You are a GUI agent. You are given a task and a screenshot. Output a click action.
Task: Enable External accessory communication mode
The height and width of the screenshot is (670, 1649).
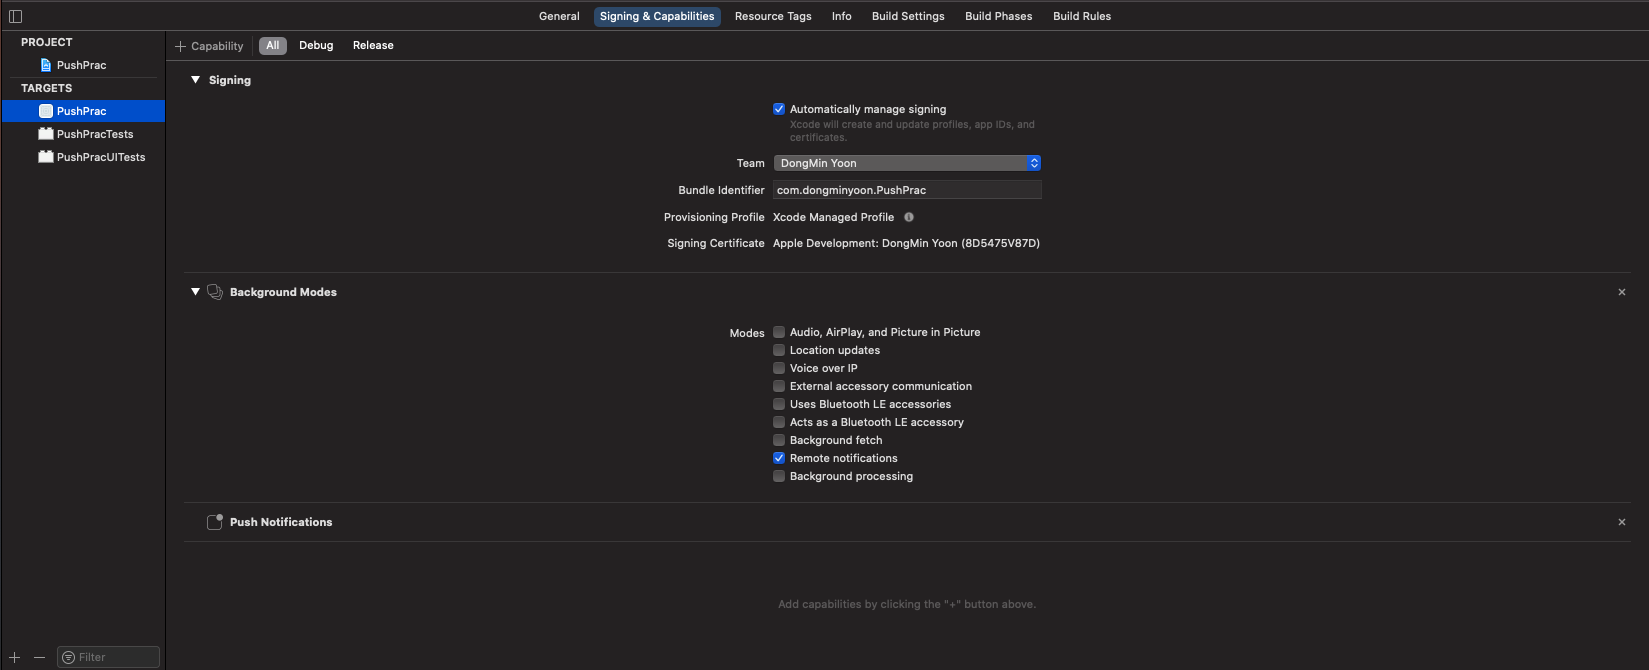coord(779,386)
